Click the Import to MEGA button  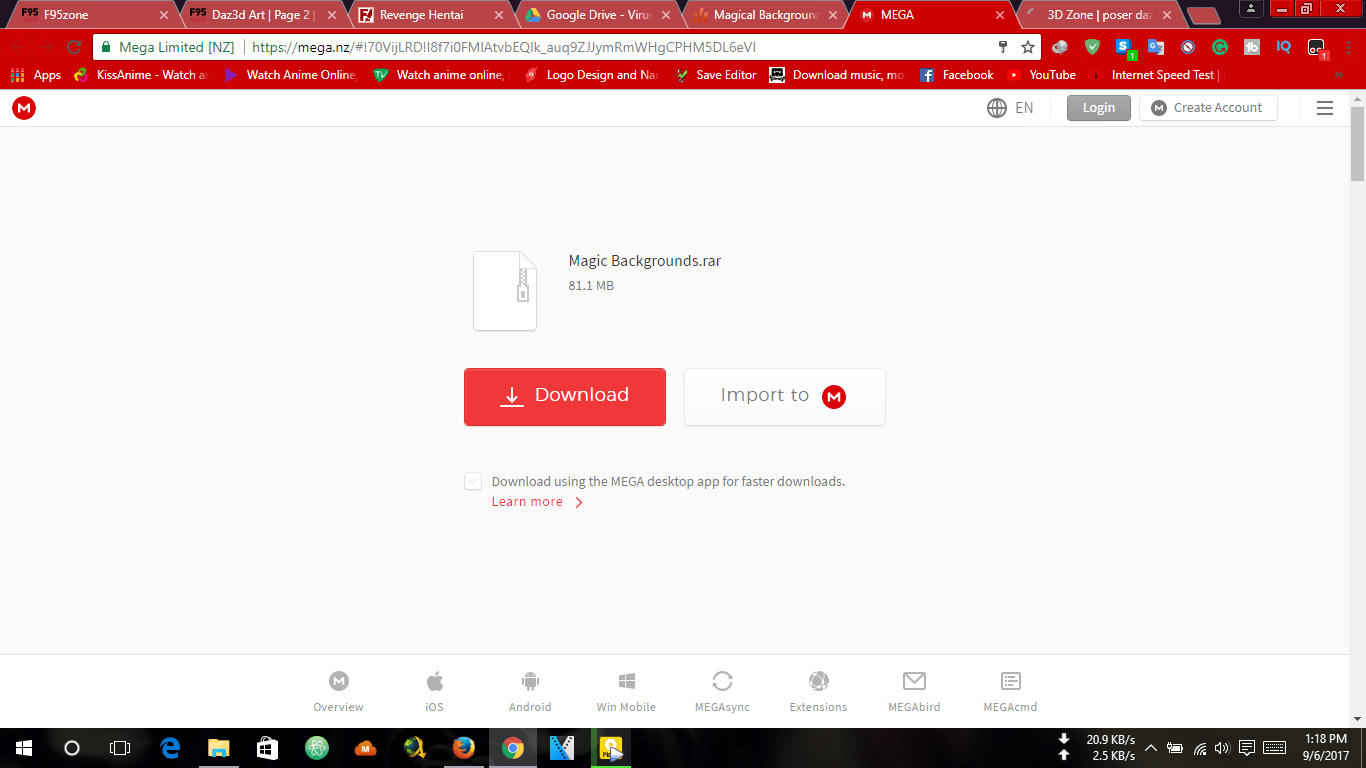tap(785, 397)
